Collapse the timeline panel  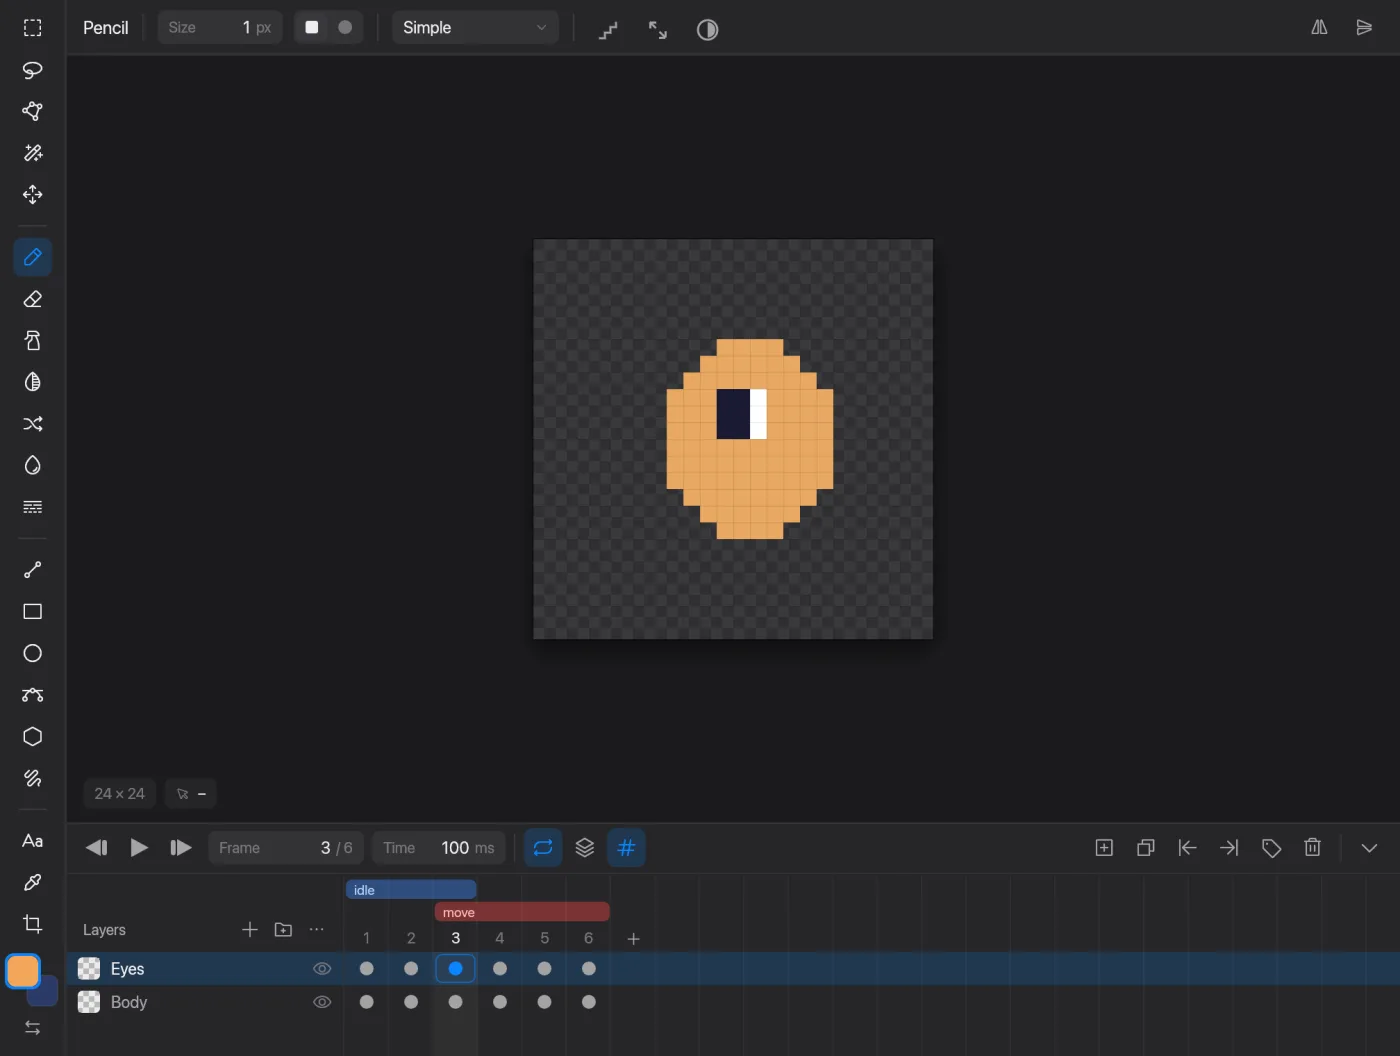pos(1369,848)
